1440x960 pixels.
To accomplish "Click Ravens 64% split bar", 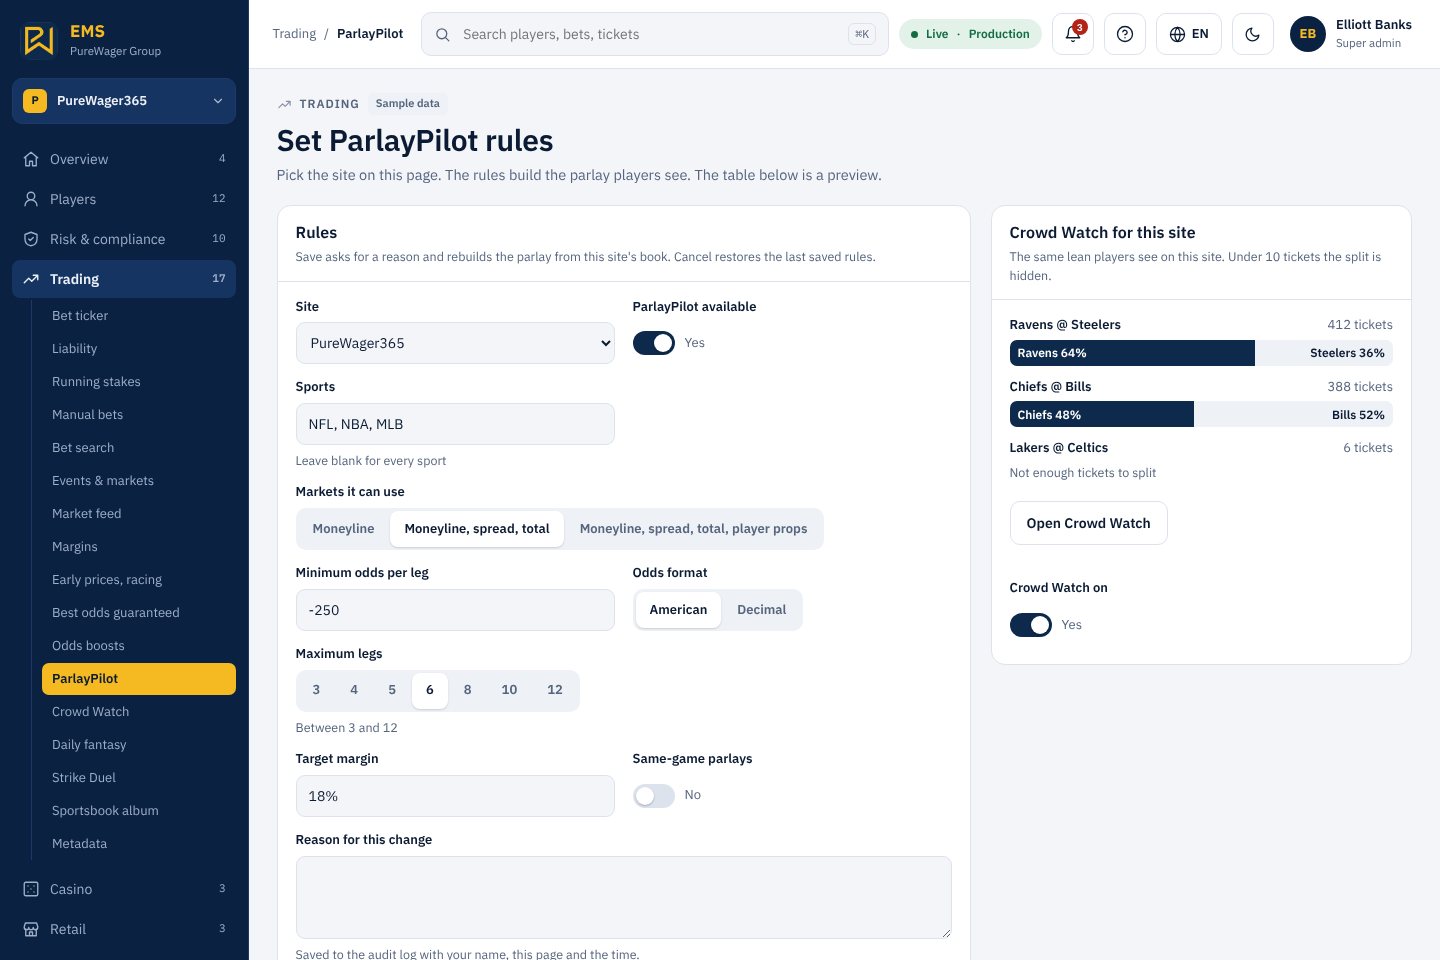I will [x=1132, y=353].
